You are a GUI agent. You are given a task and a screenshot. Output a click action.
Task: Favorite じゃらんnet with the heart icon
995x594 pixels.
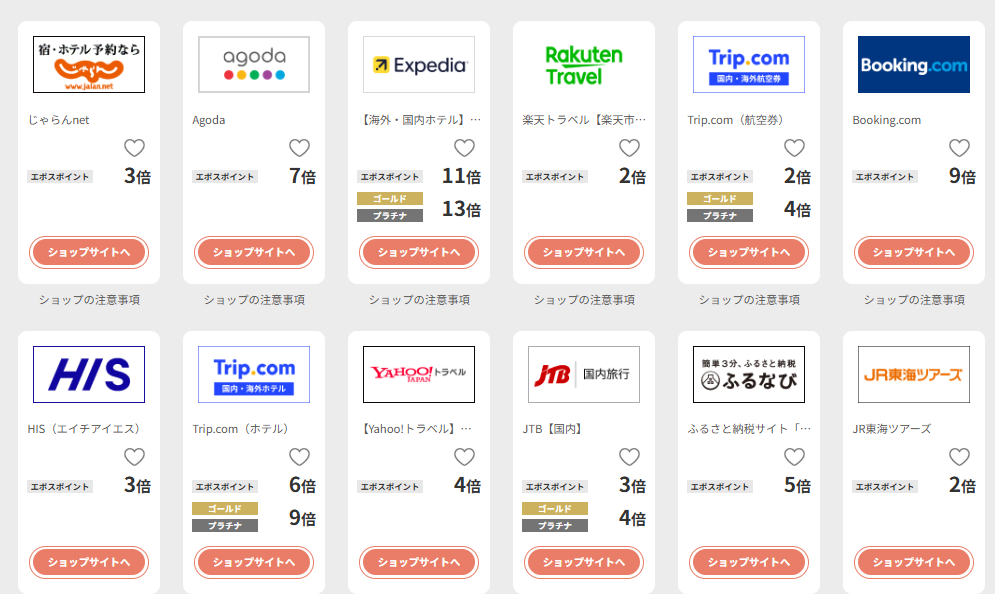(134, 148)
